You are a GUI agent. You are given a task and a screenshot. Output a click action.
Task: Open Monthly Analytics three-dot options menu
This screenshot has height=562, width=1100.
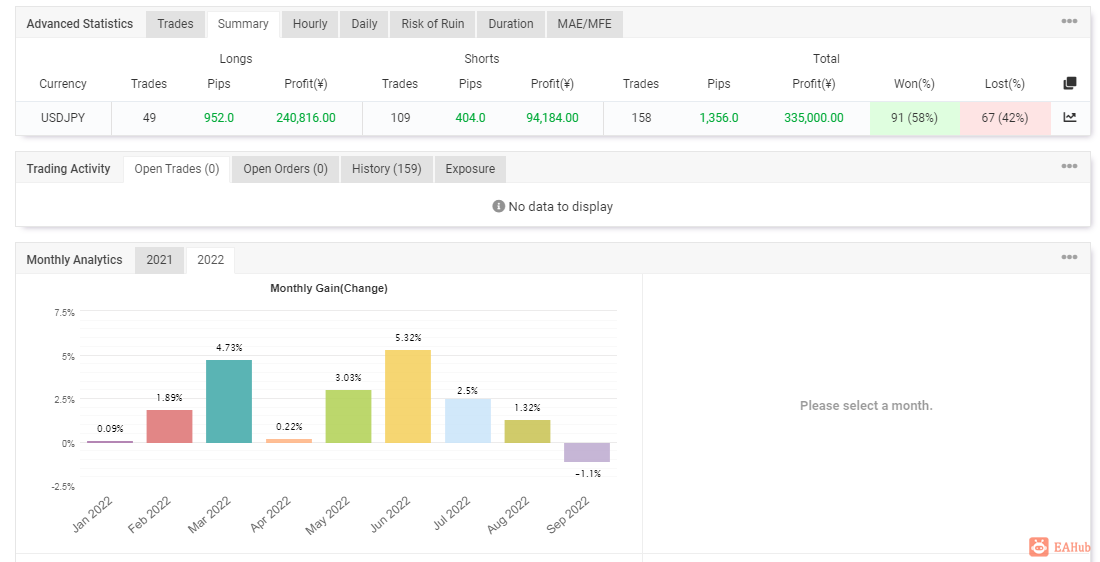click(x=1069, y=258)
